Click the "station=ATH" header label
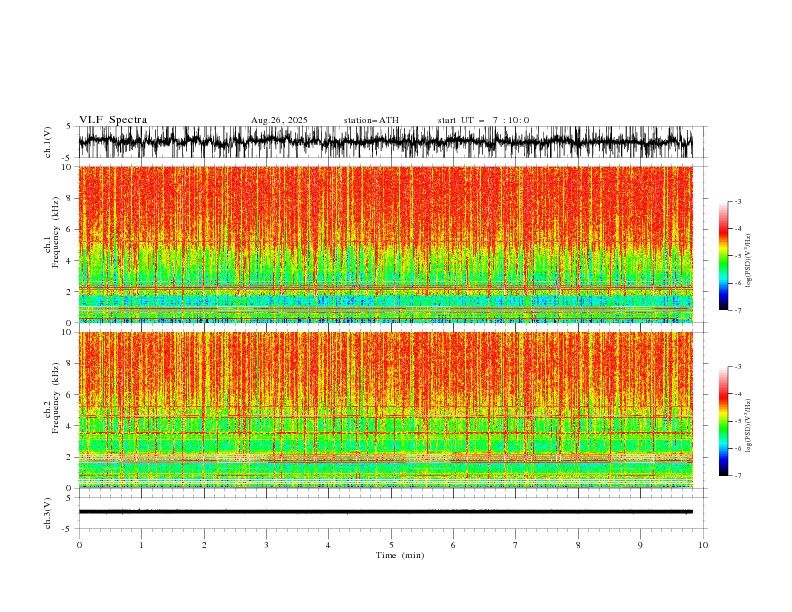The width and height of the screenshot is (792, 612). coord(371,120)
